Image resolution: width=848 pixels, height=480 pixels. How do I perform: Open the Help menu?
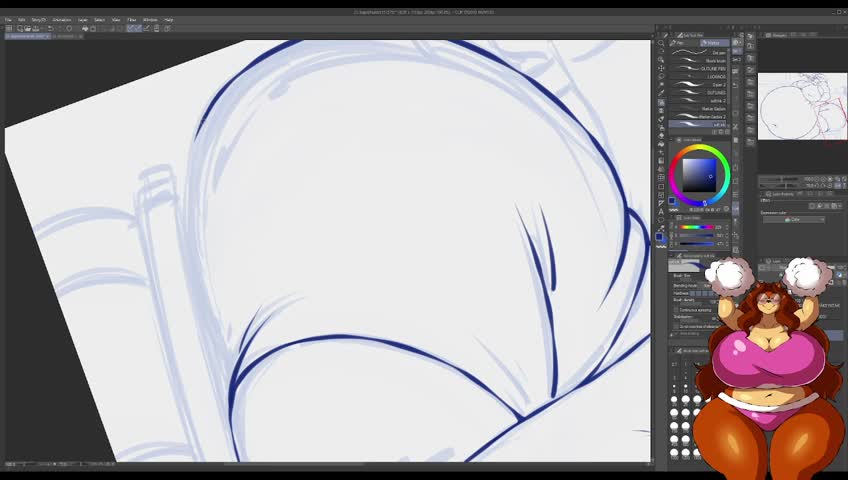tap(168, 20)
